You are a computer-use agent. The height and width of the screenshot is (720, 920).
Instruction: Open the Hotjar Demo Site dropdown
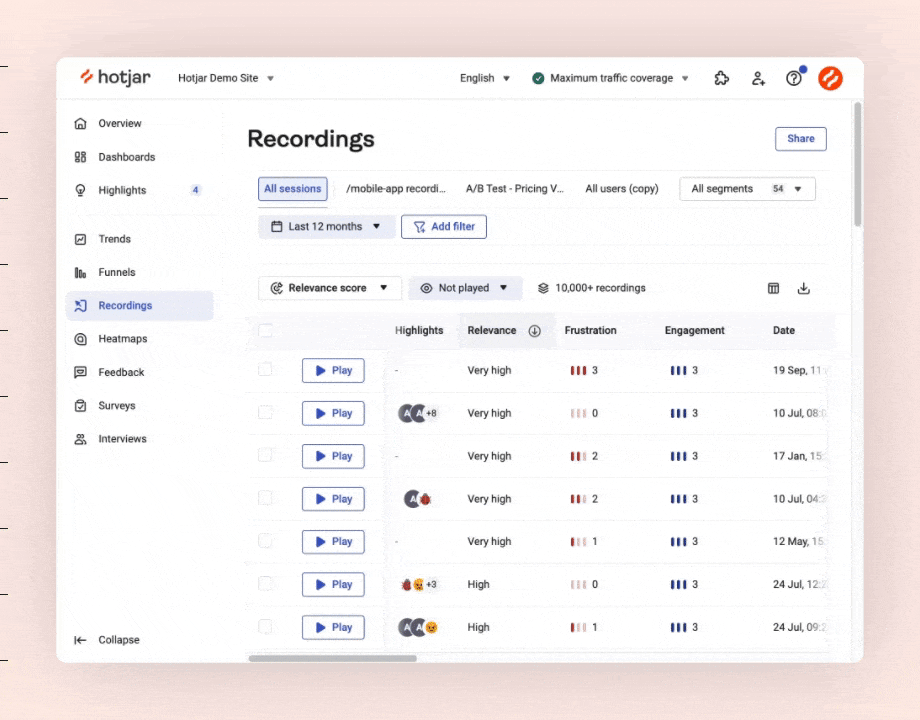(x=226, y=78)
